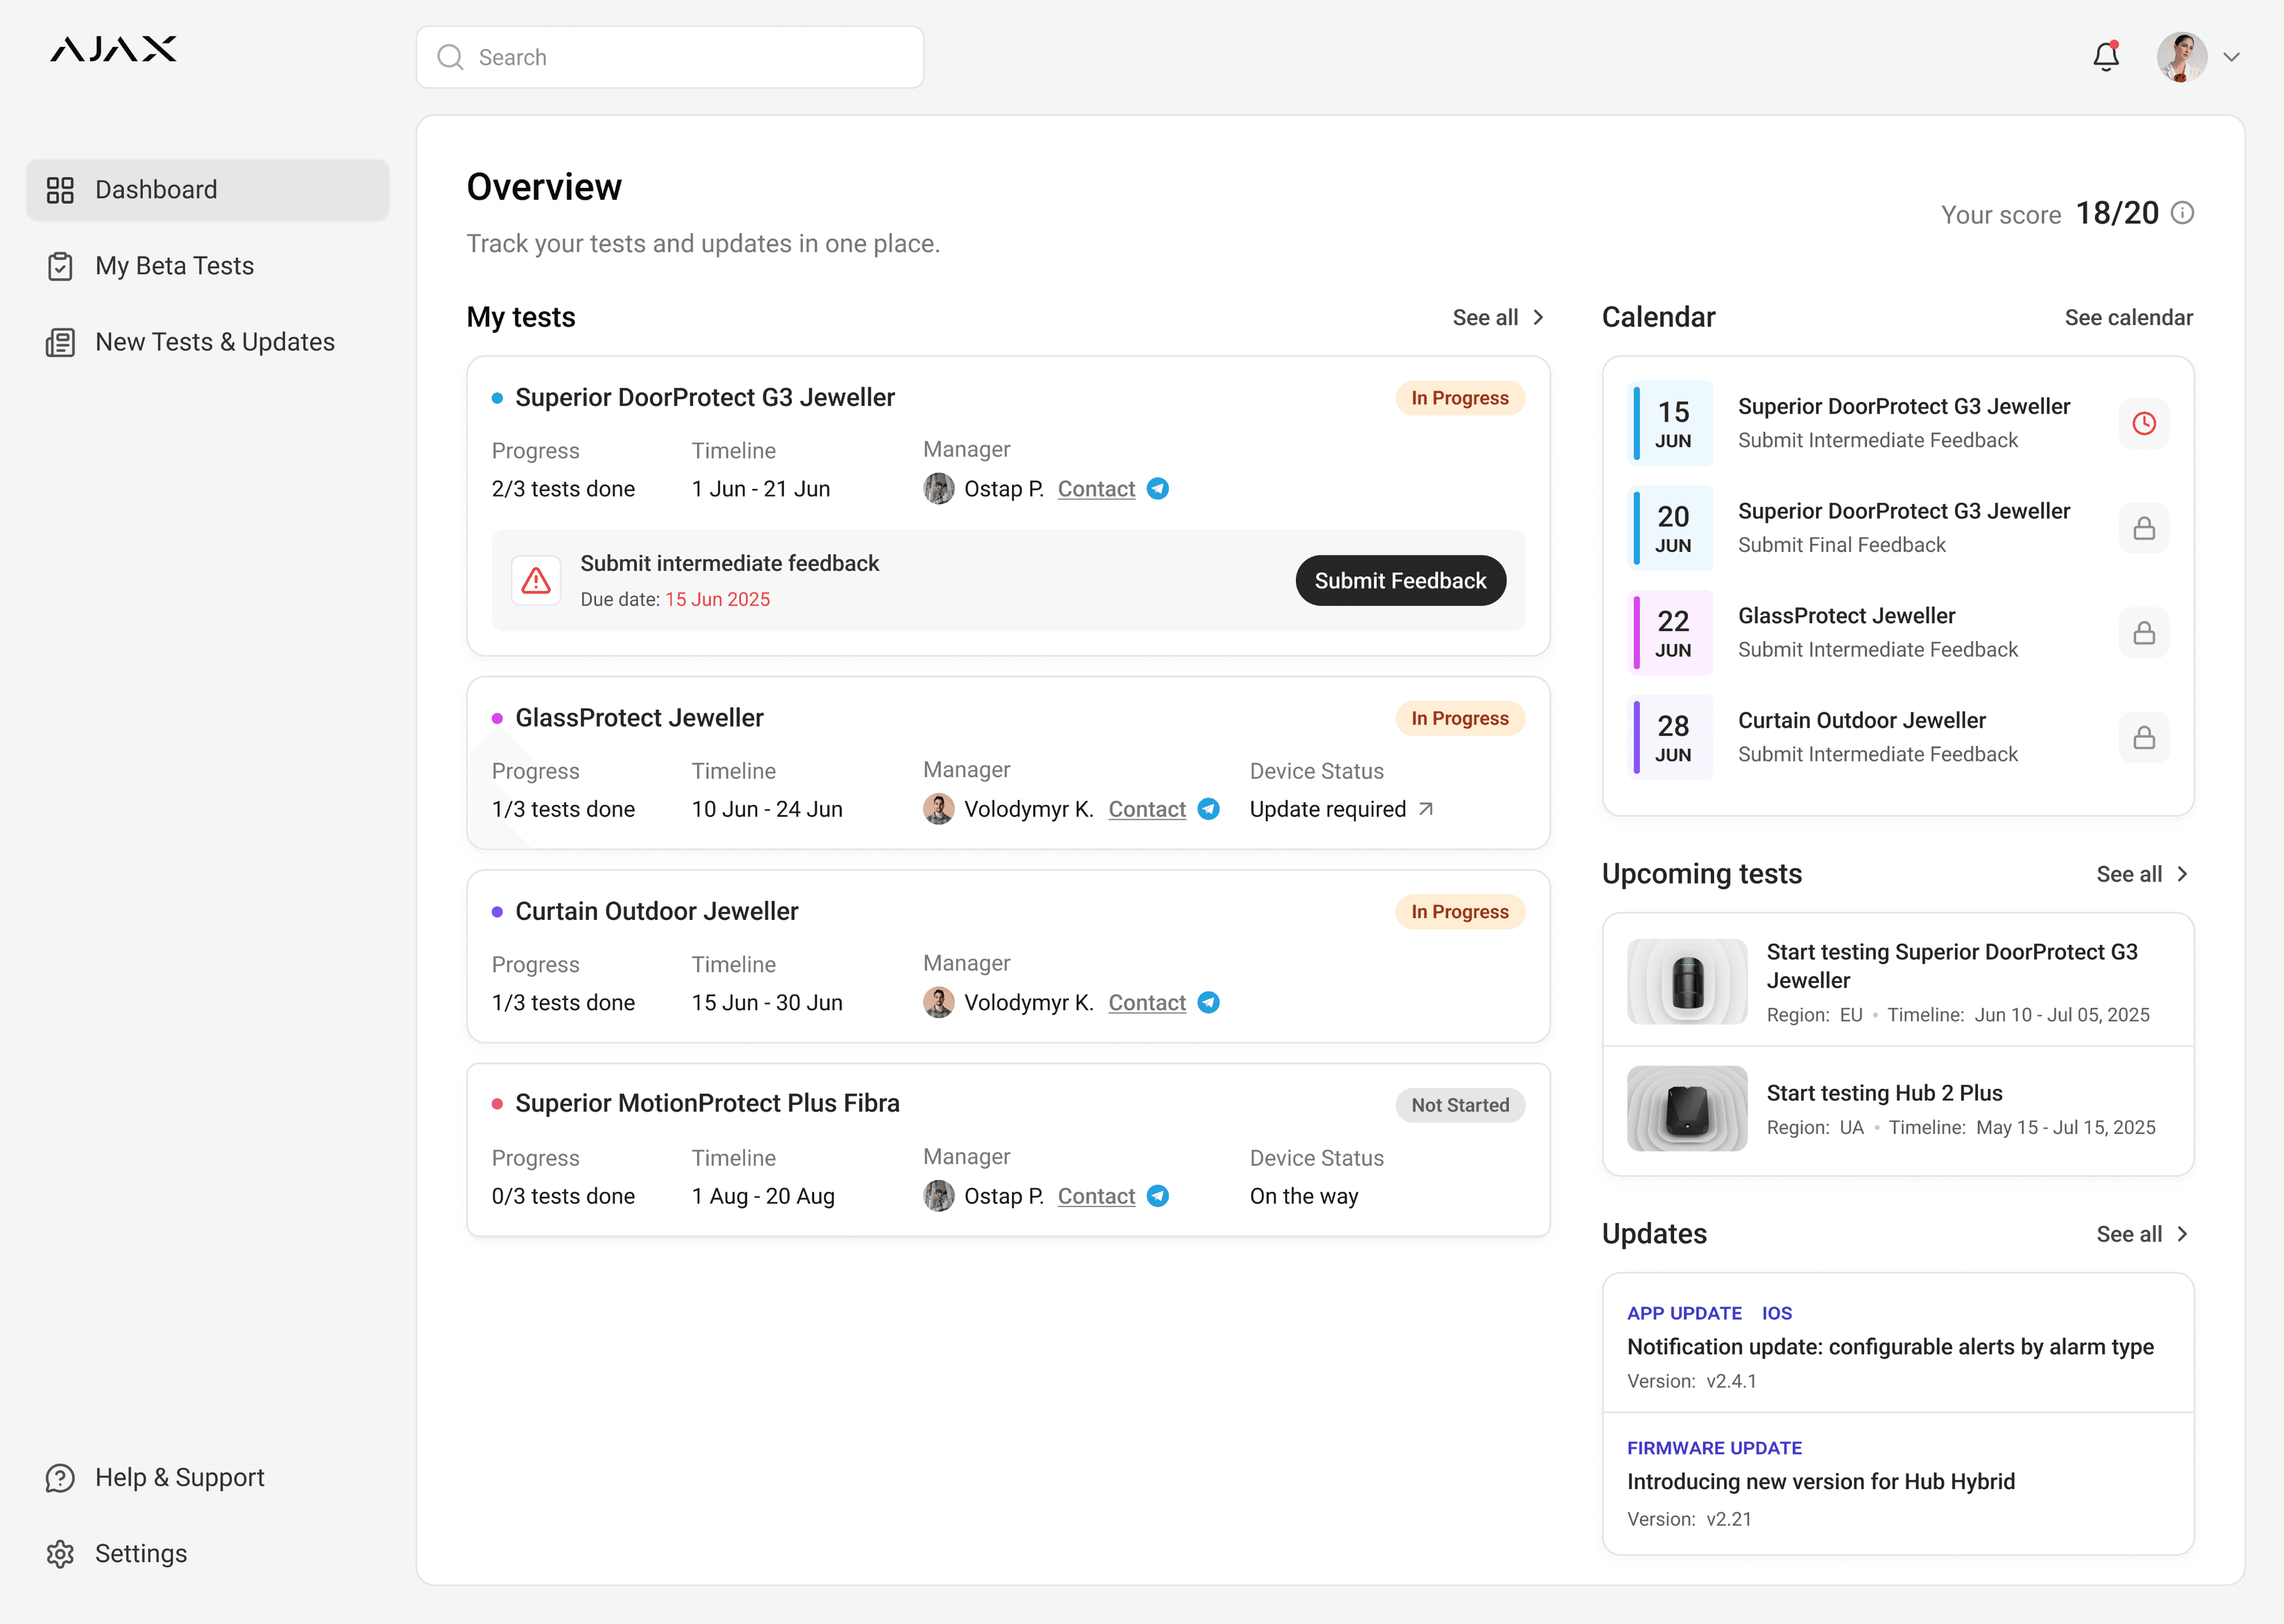Click the score info icon
The image size is (2284, 1624).
click(2183, 213)
